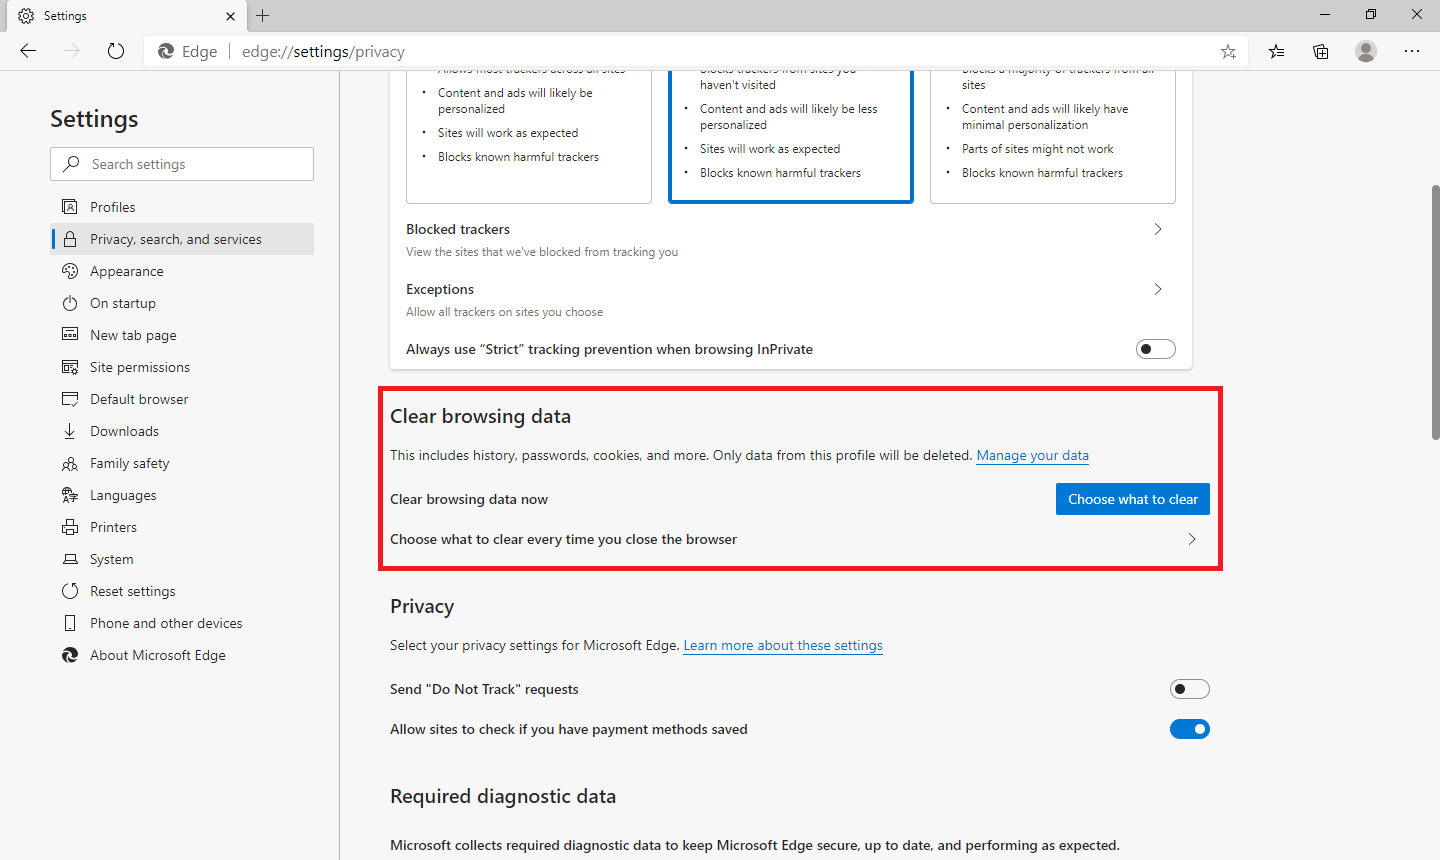Open Site permissions settings section
The image size is (1440, 860).
tap(182, 367)
